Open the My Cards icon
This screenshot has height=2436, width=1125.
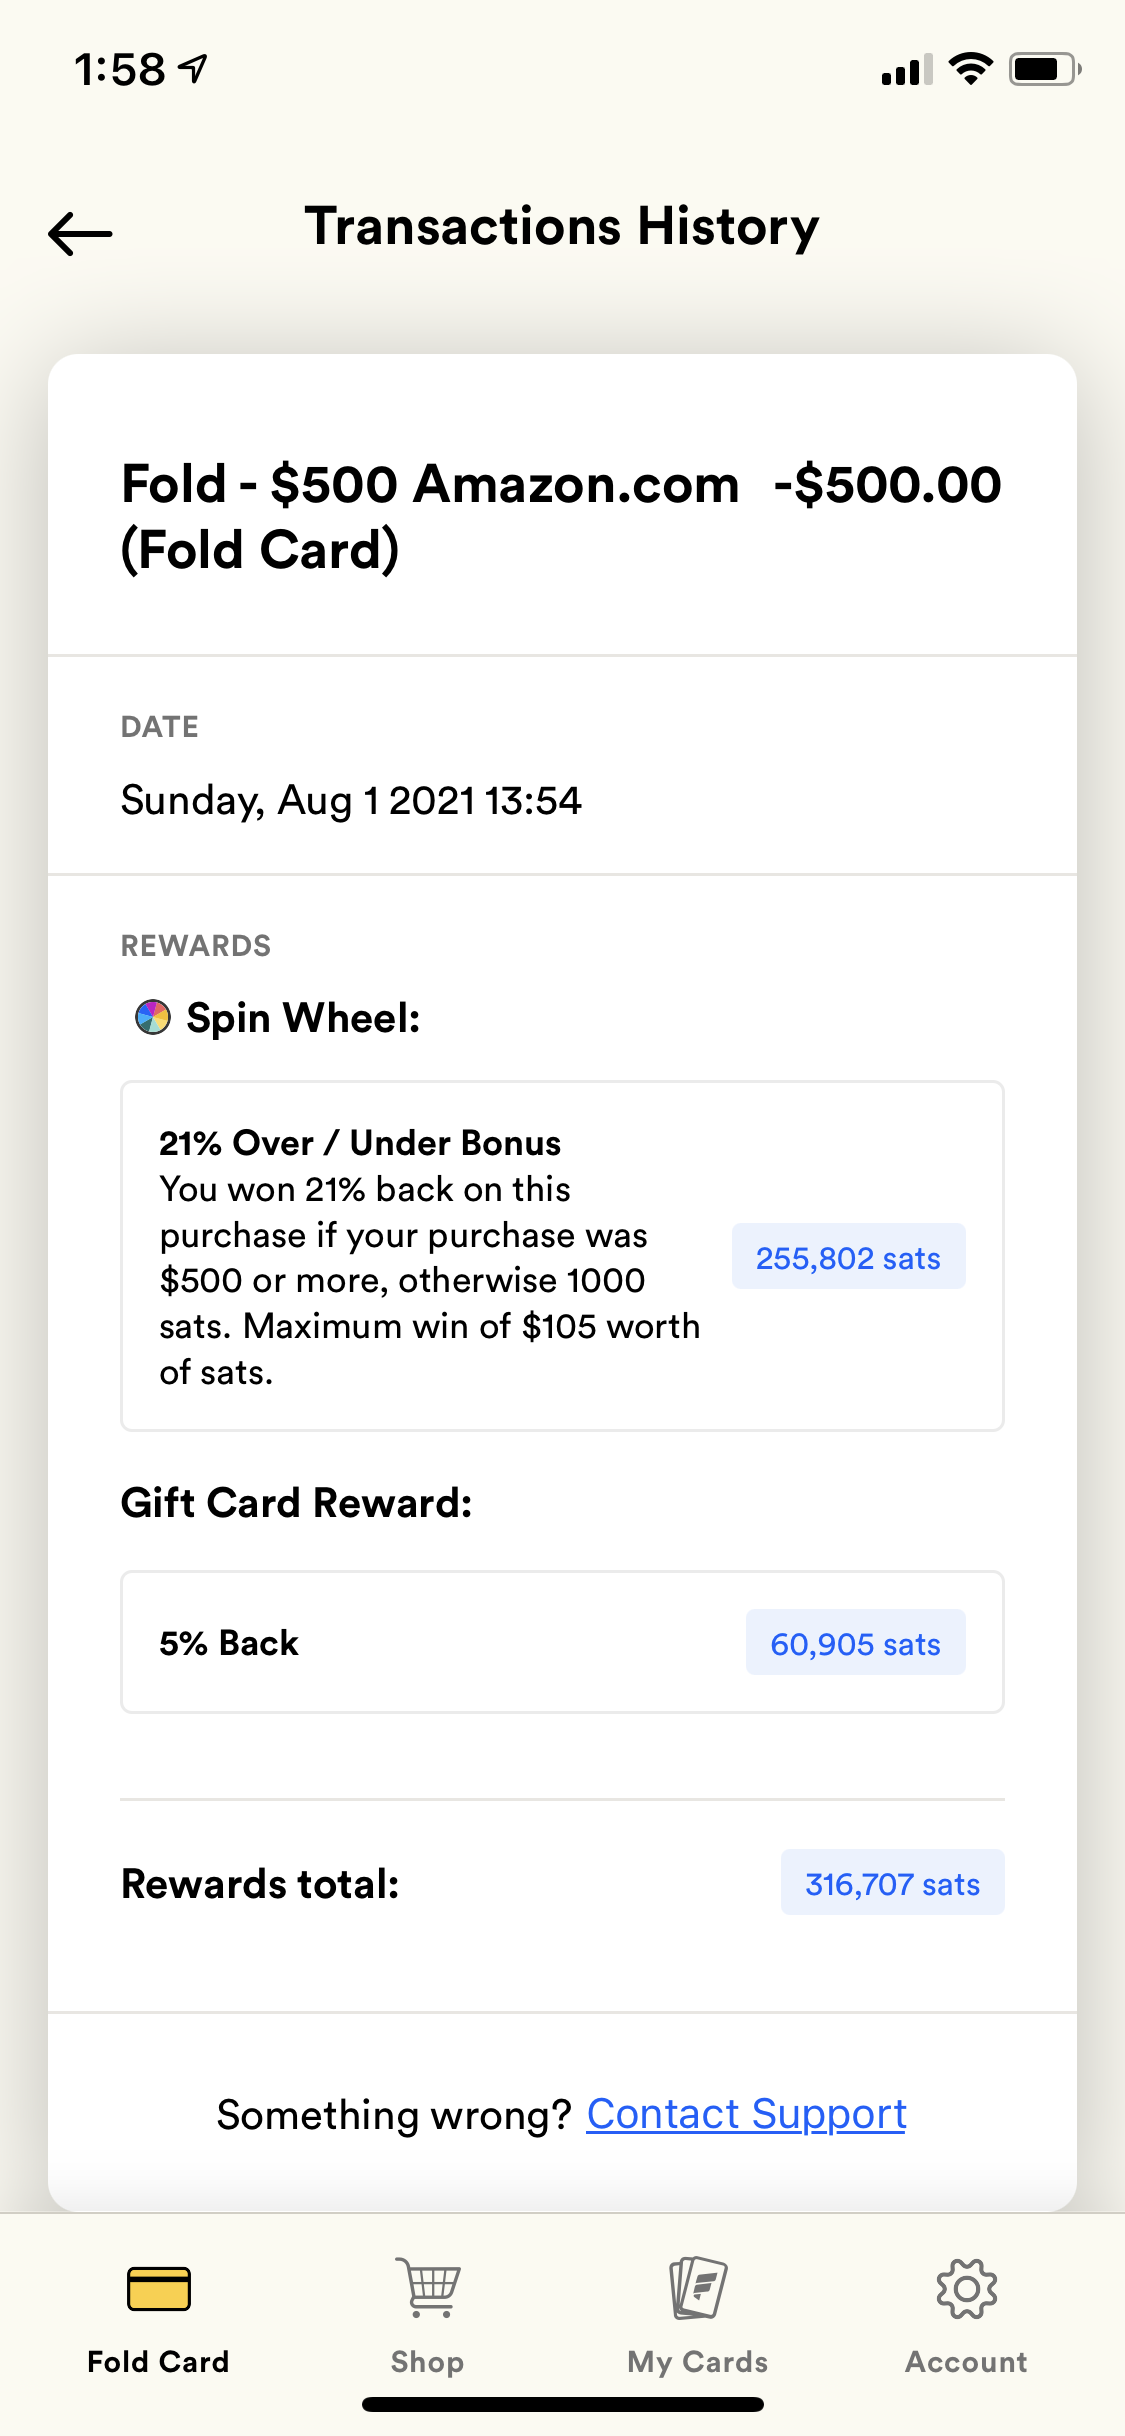[x=698, y=2286]
